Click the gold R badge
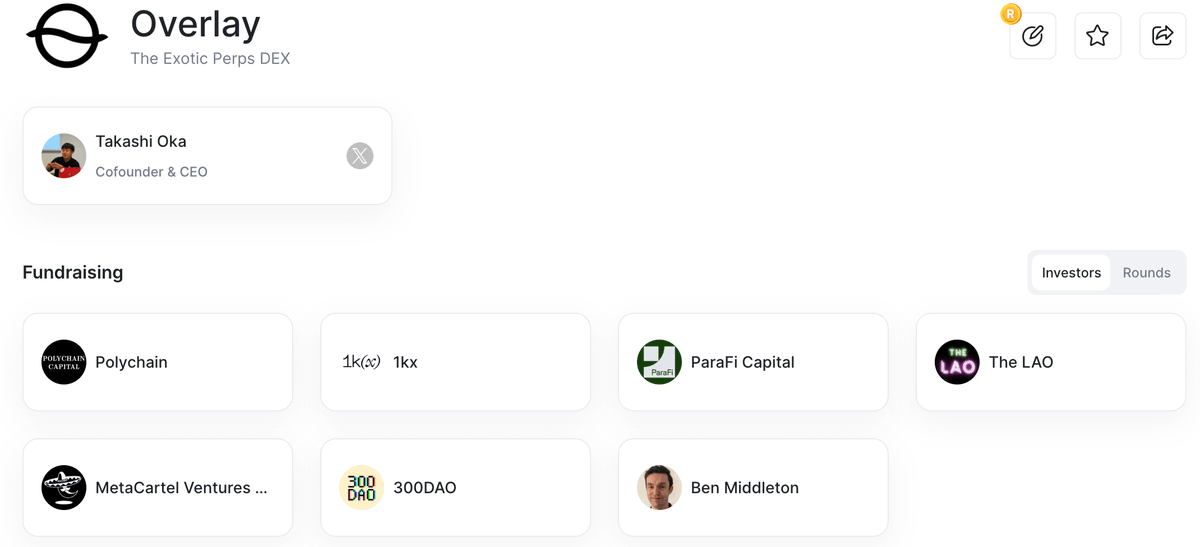1200x547 pixels. 1011,14
